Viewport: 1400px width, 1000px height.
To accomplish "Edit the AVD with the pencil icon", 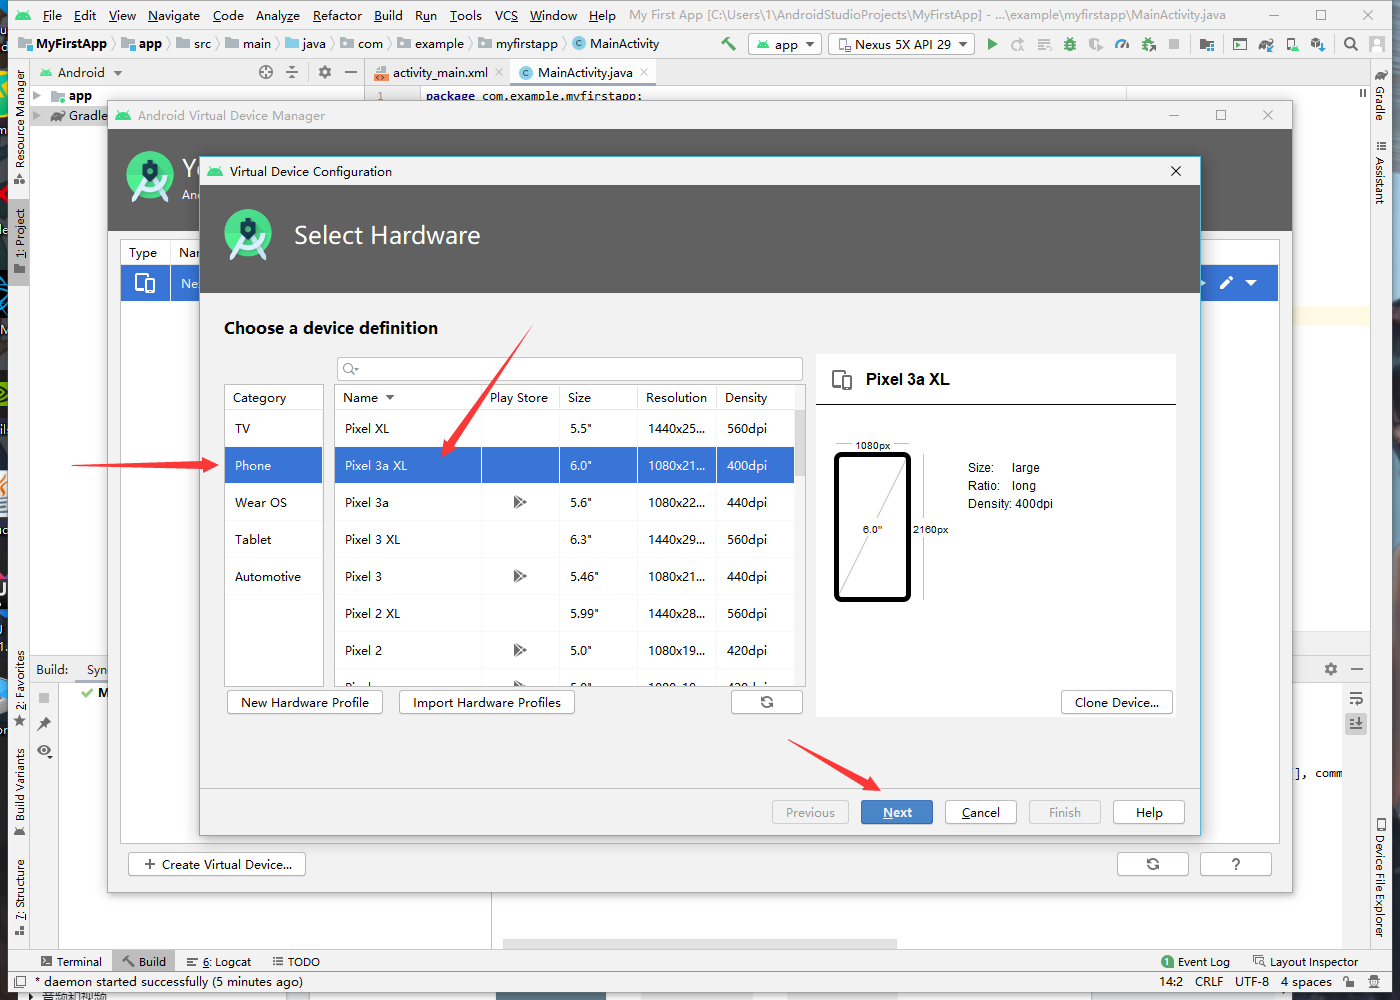I will pyautogui.click(x=1226, y=283).
